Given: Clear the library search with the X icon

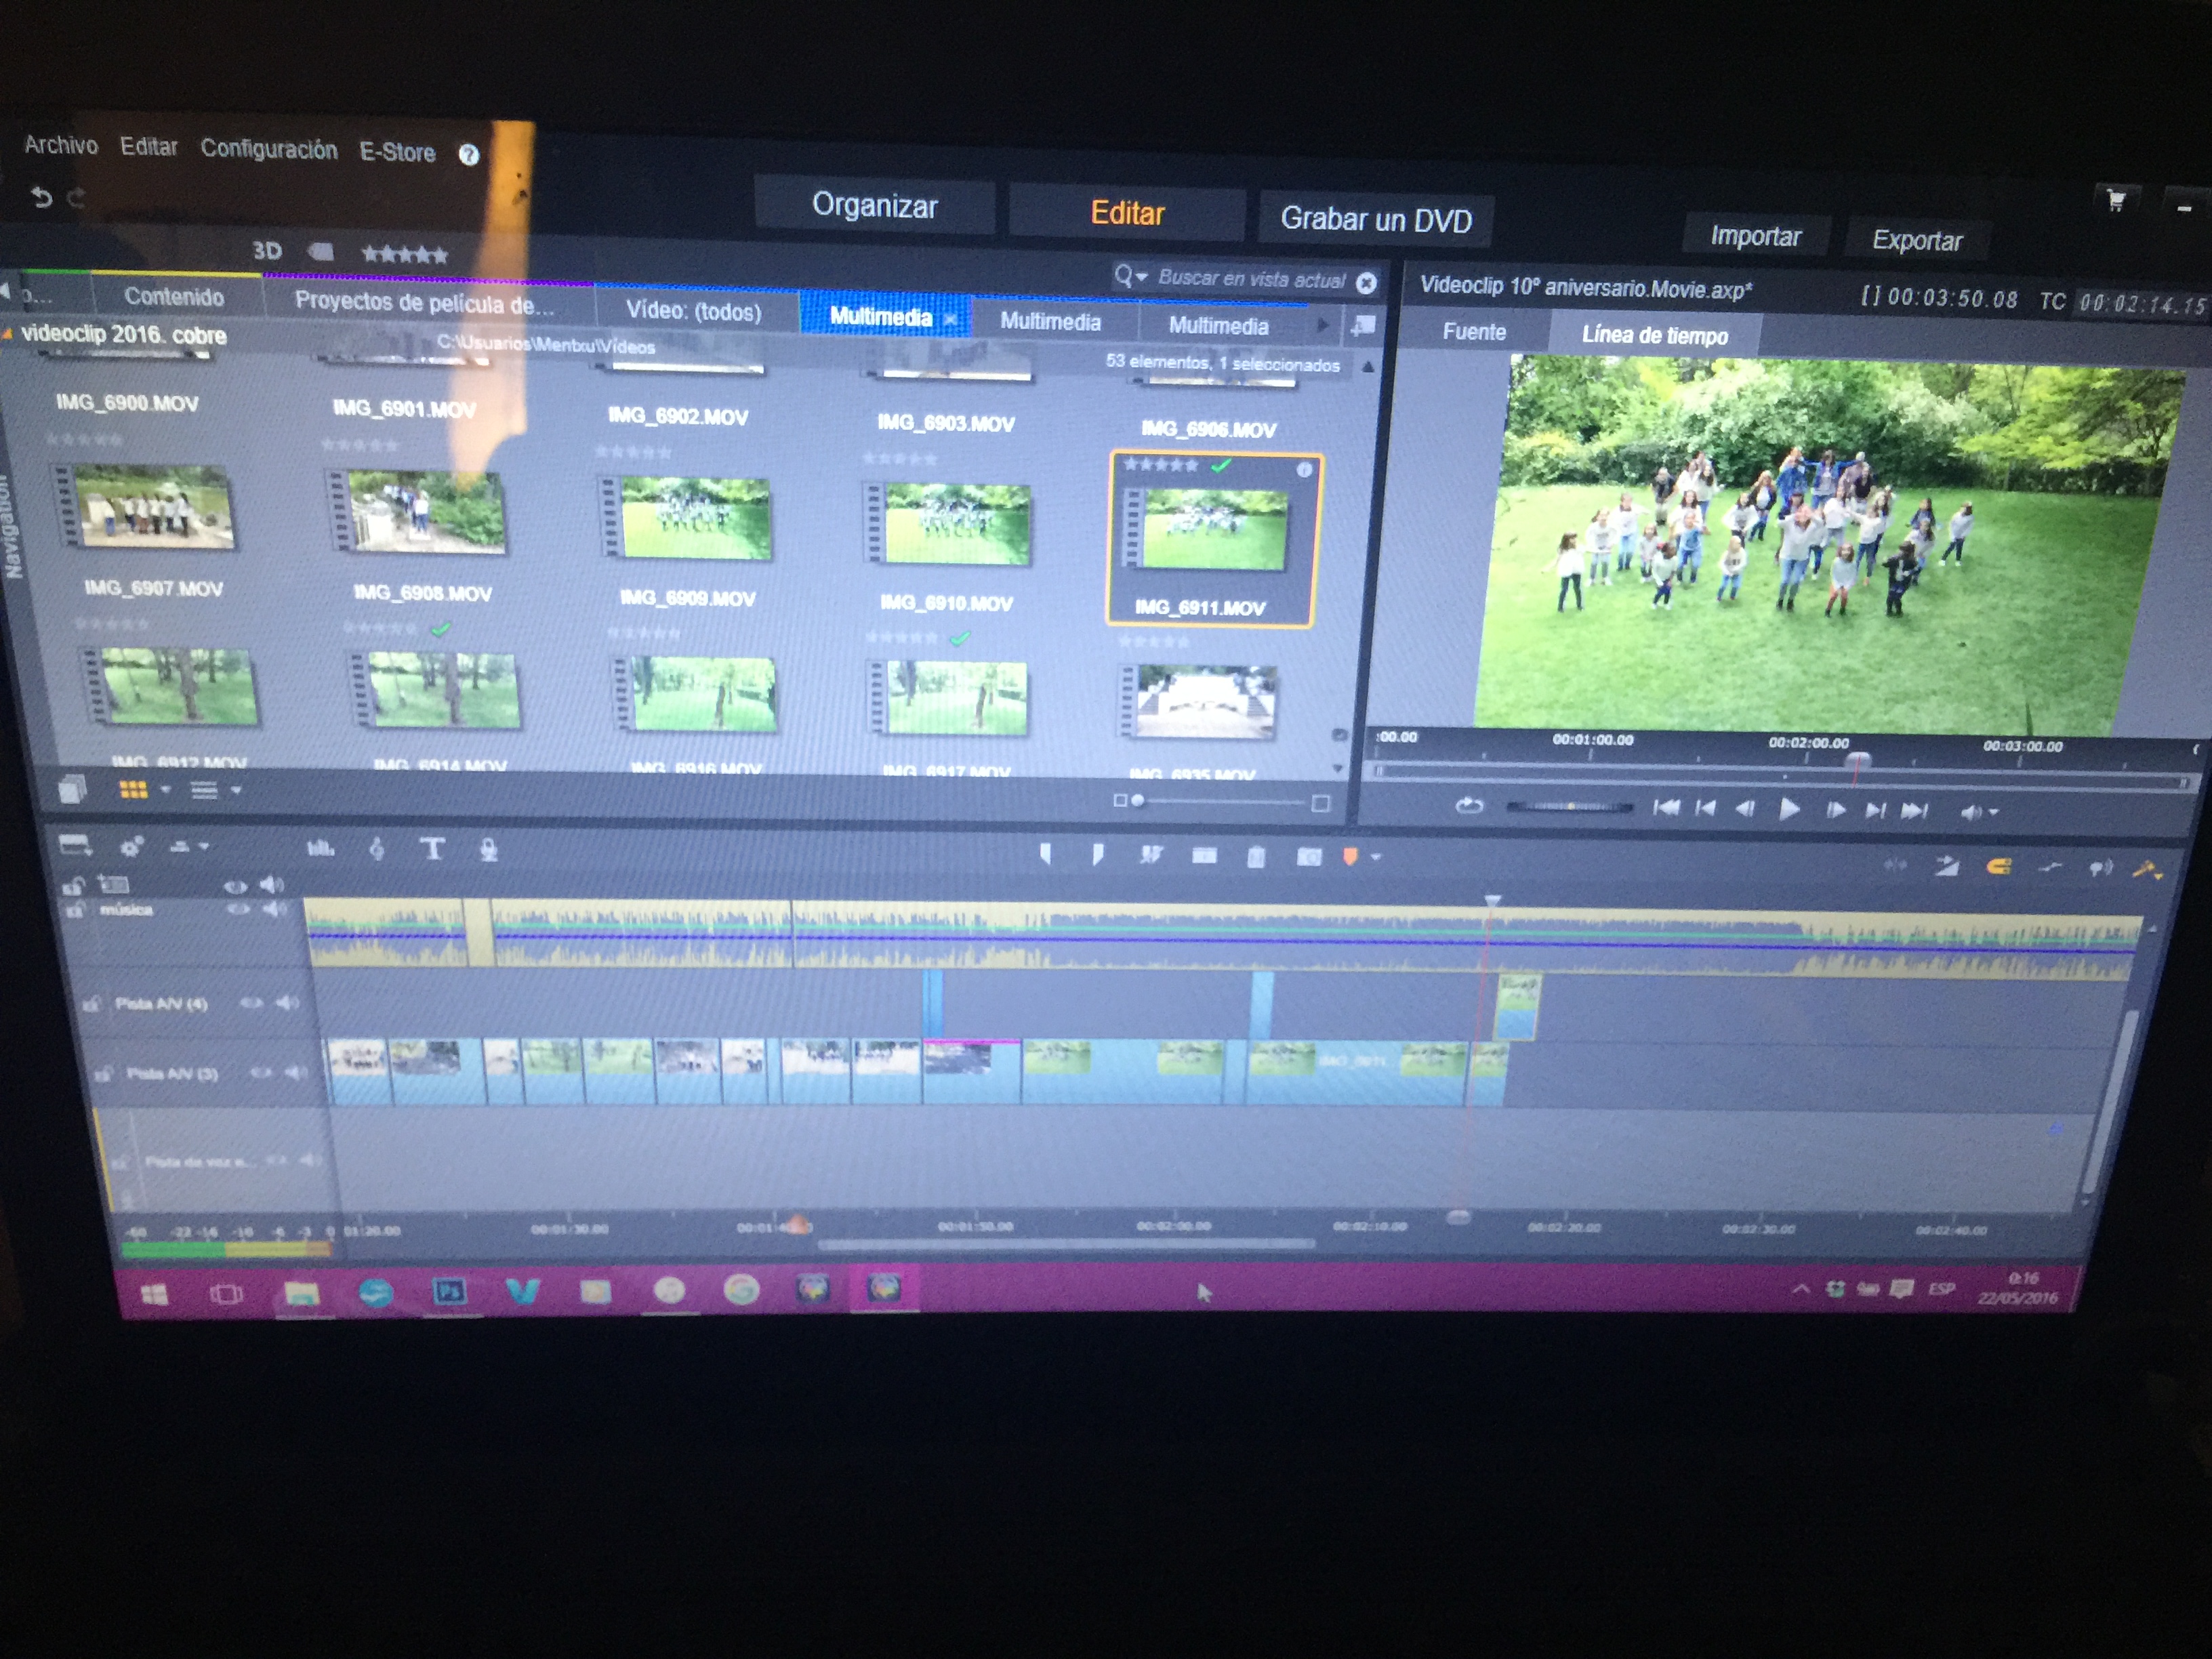Looking at the screenshot, I should coord(1366,283).
